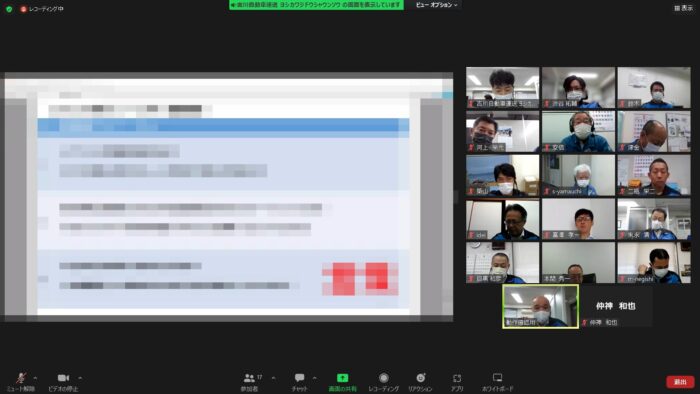Open the participants panel showing 17
Viewport: 700px width, 394px height.
point(250,382)
